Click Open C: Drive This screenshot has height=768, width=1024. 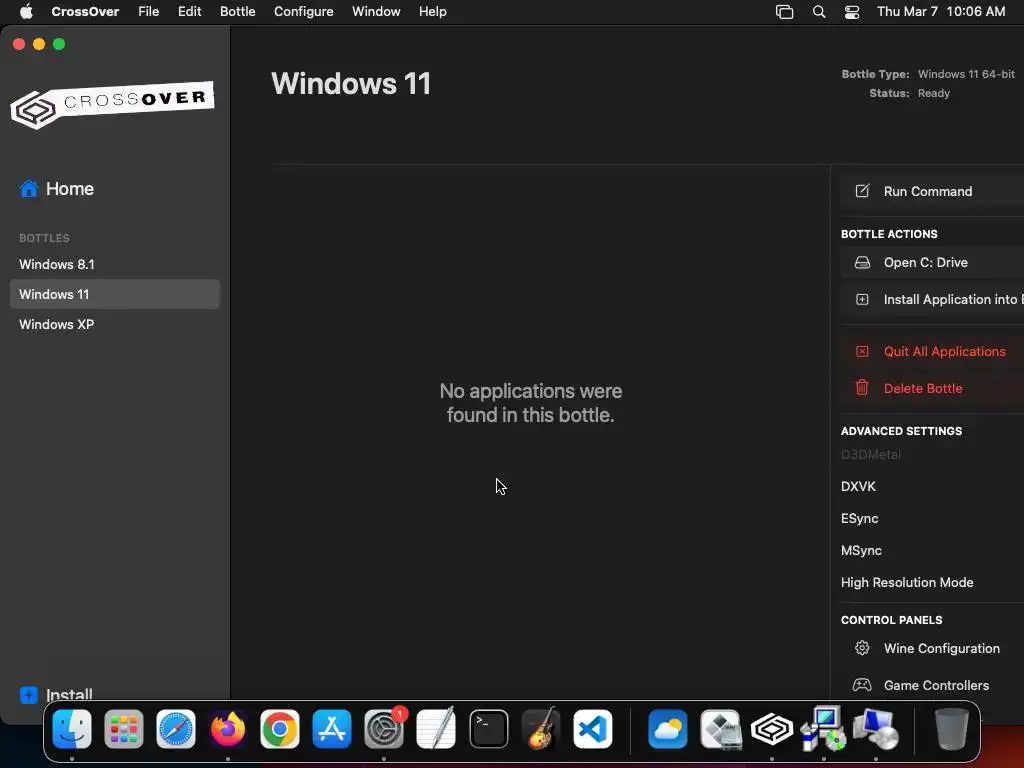coord(932,263)
